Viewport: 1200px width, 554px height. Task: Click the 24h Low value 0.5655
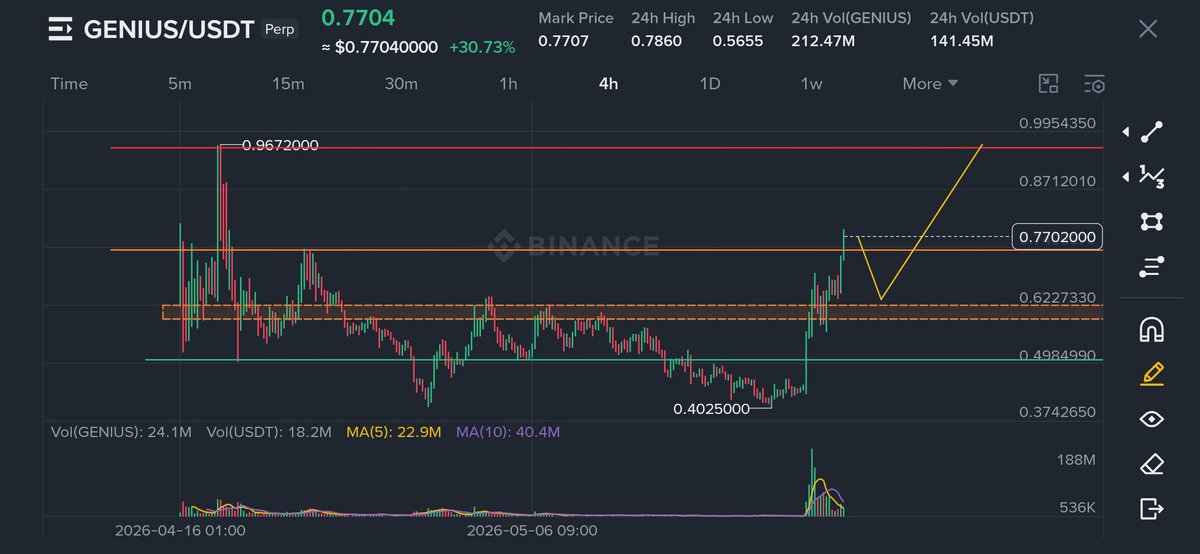(738, 41)
